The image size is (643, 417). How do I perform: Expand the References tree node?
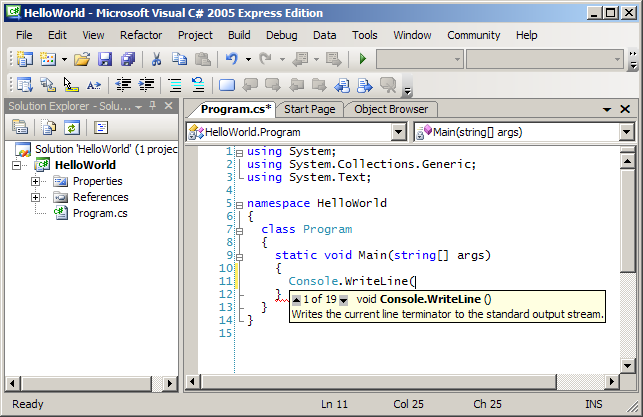(x=36, y=197)
